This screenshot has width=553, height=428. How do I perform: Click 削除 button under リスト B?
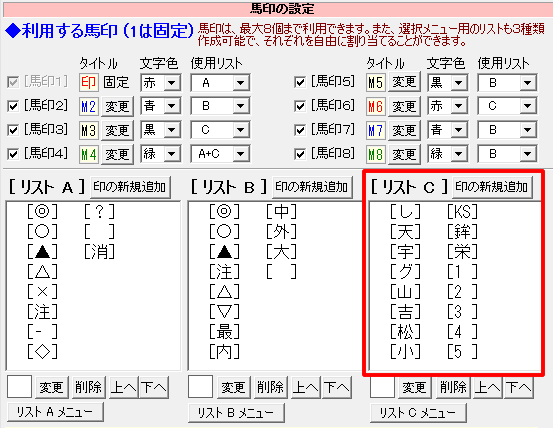pyautogui.click(x=271, y=387)
